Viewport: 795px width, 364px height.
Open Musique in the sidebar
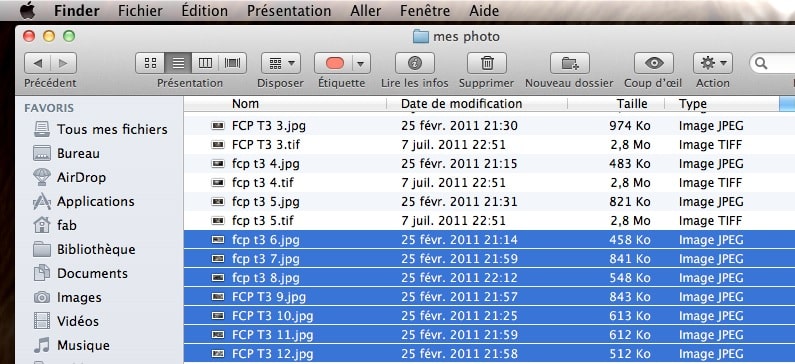click(70, 345)
